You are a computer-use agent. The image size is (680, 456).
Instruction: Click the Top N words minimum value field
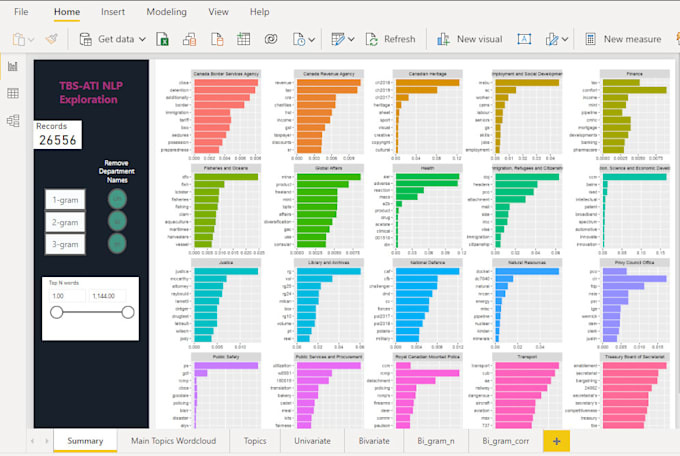coord(67,296)
